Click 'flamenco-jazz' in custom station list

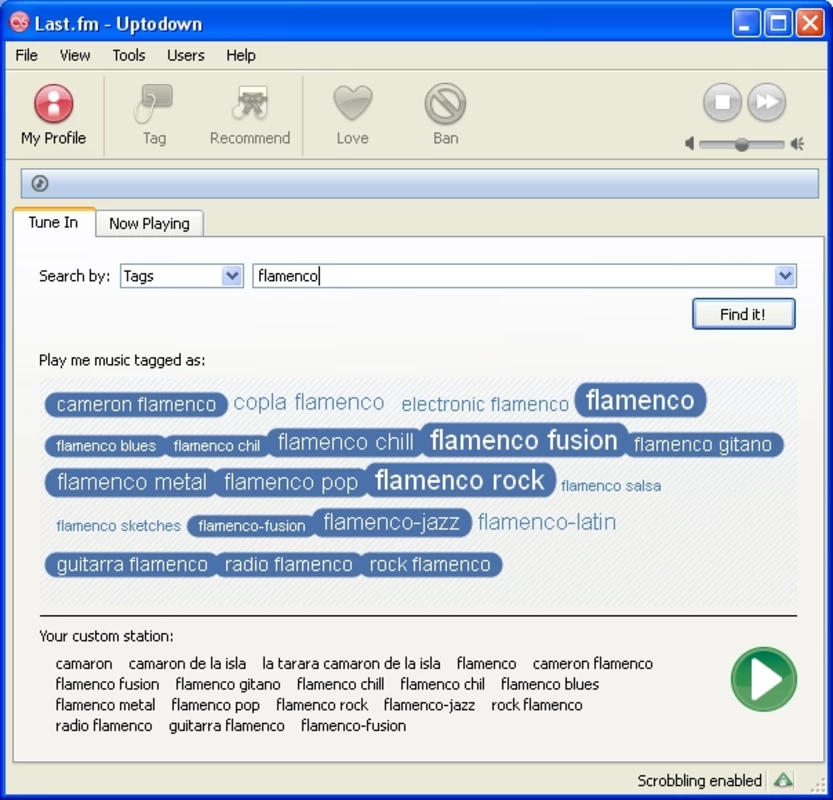click(x=429, y=705)
